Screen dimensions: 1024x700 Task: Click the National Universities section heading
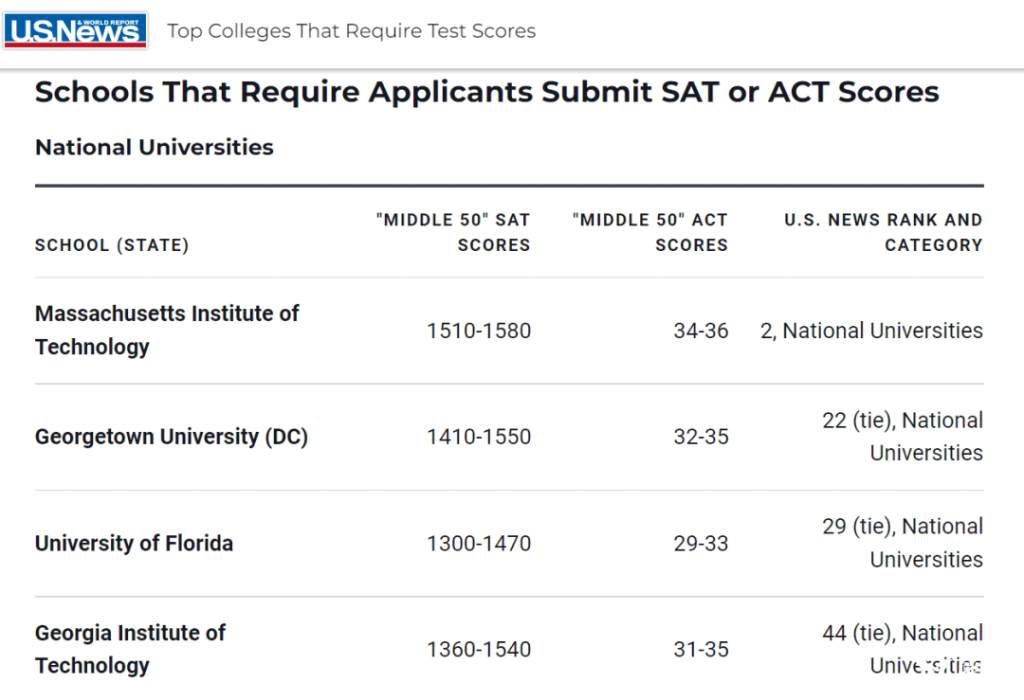154,147
